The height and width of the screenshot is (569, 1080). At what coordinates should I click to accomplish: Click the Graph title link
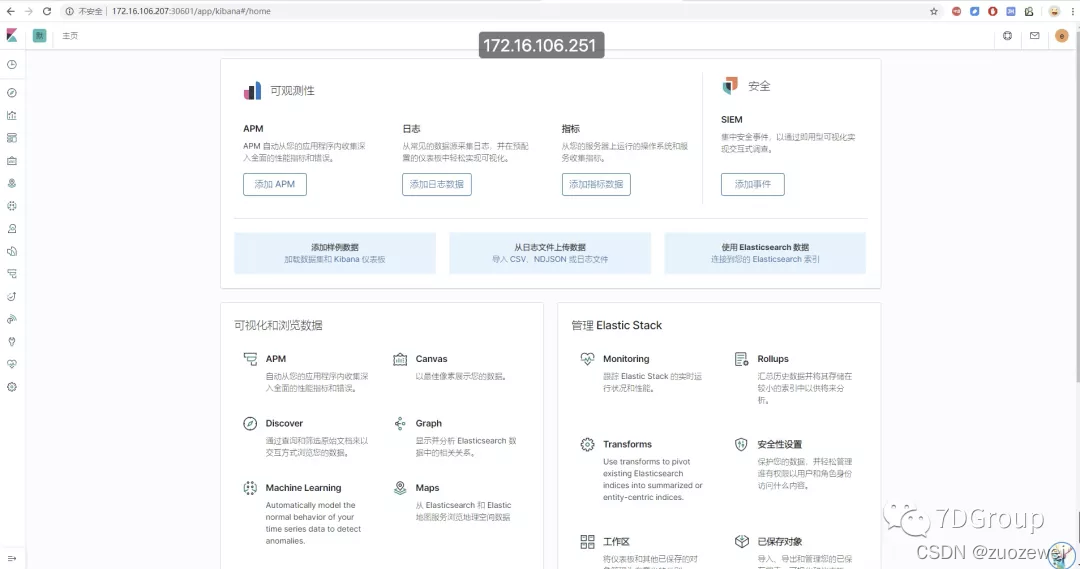tap(428, 424)
